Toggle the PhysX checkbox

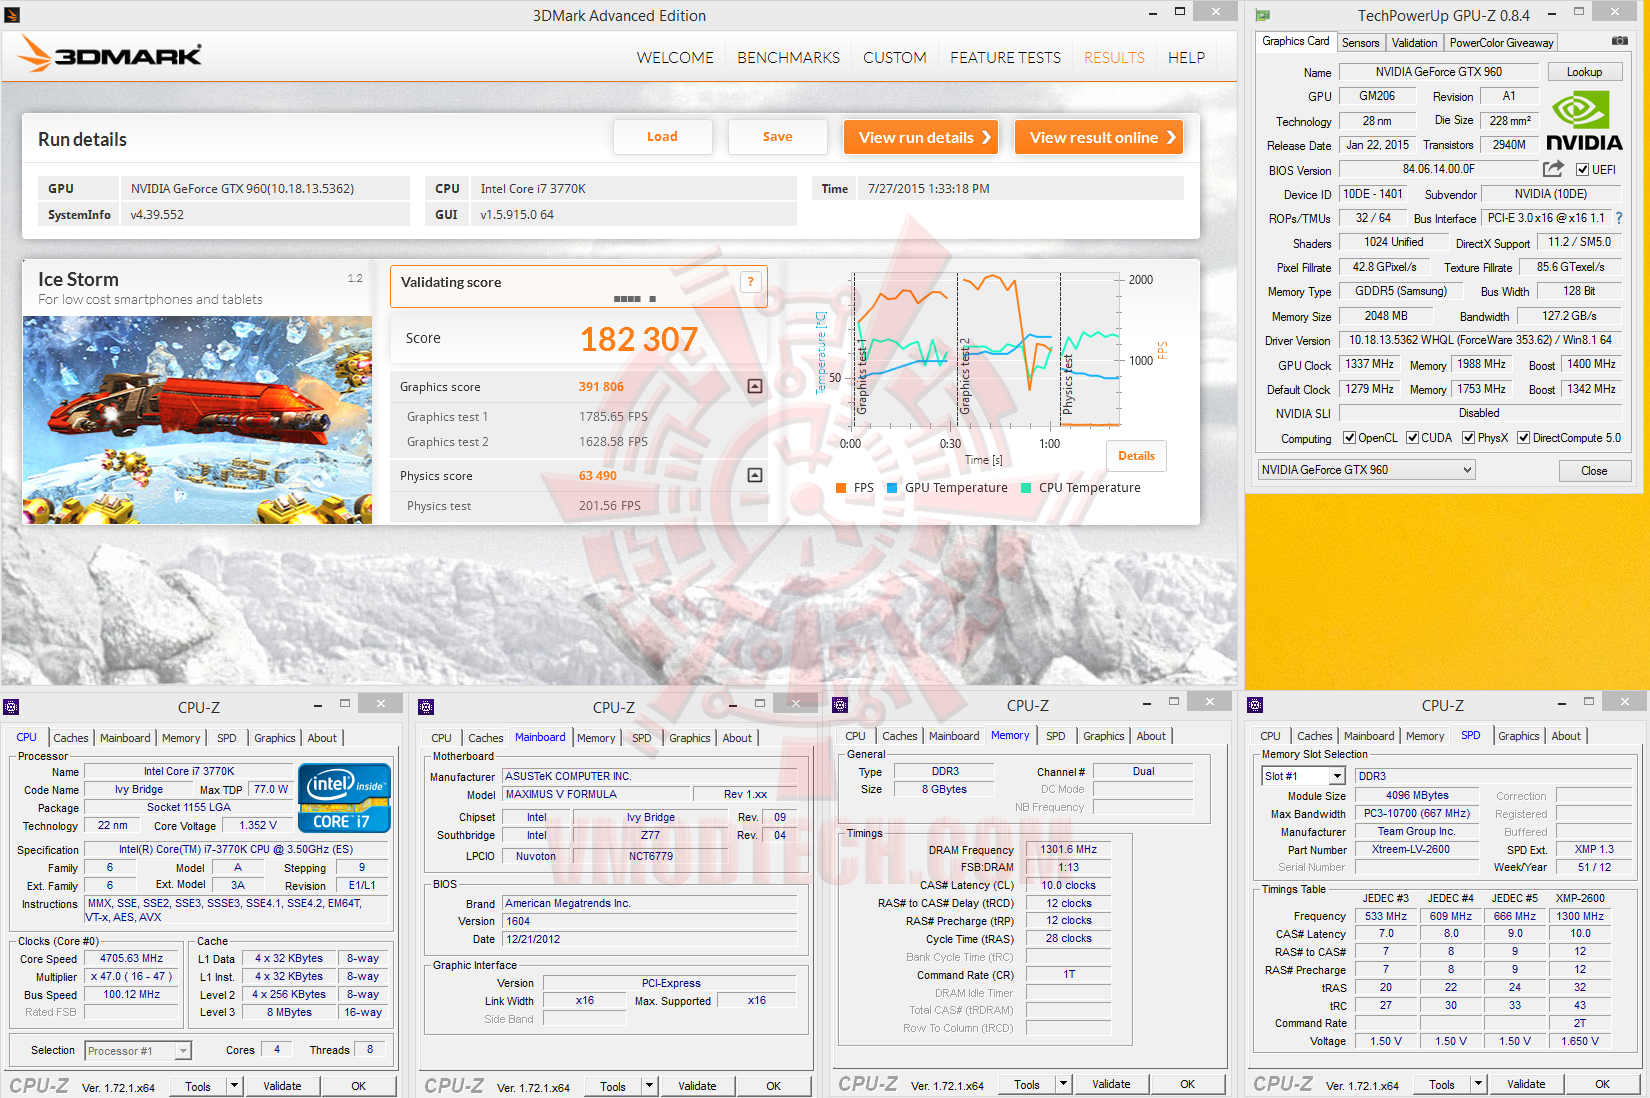pyautogui.click(x=1469, y=438)
